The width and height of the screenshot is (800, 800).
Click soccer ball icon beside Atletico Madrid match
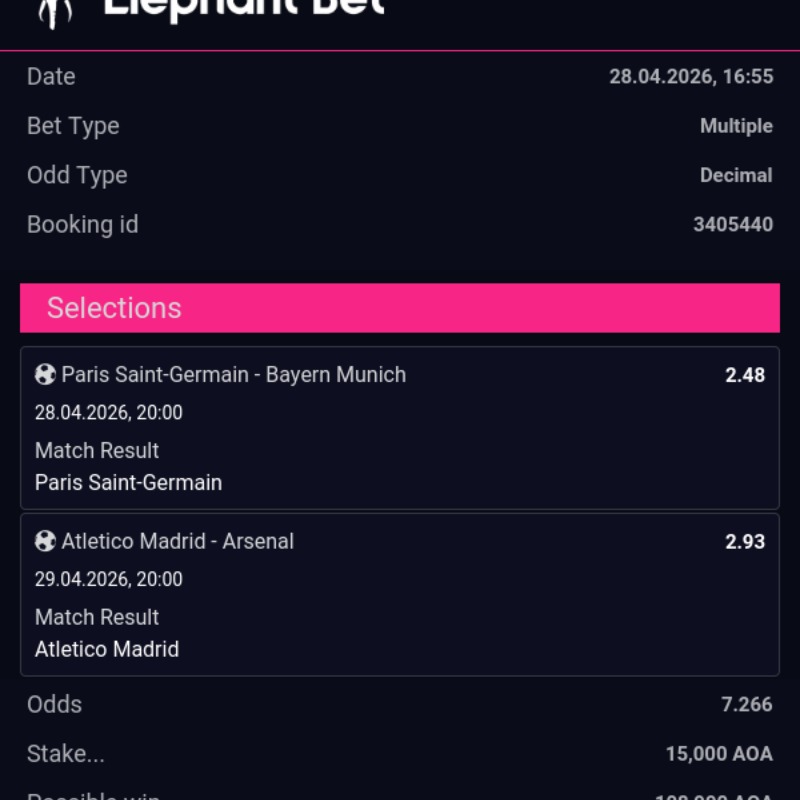tap(45, 542)
